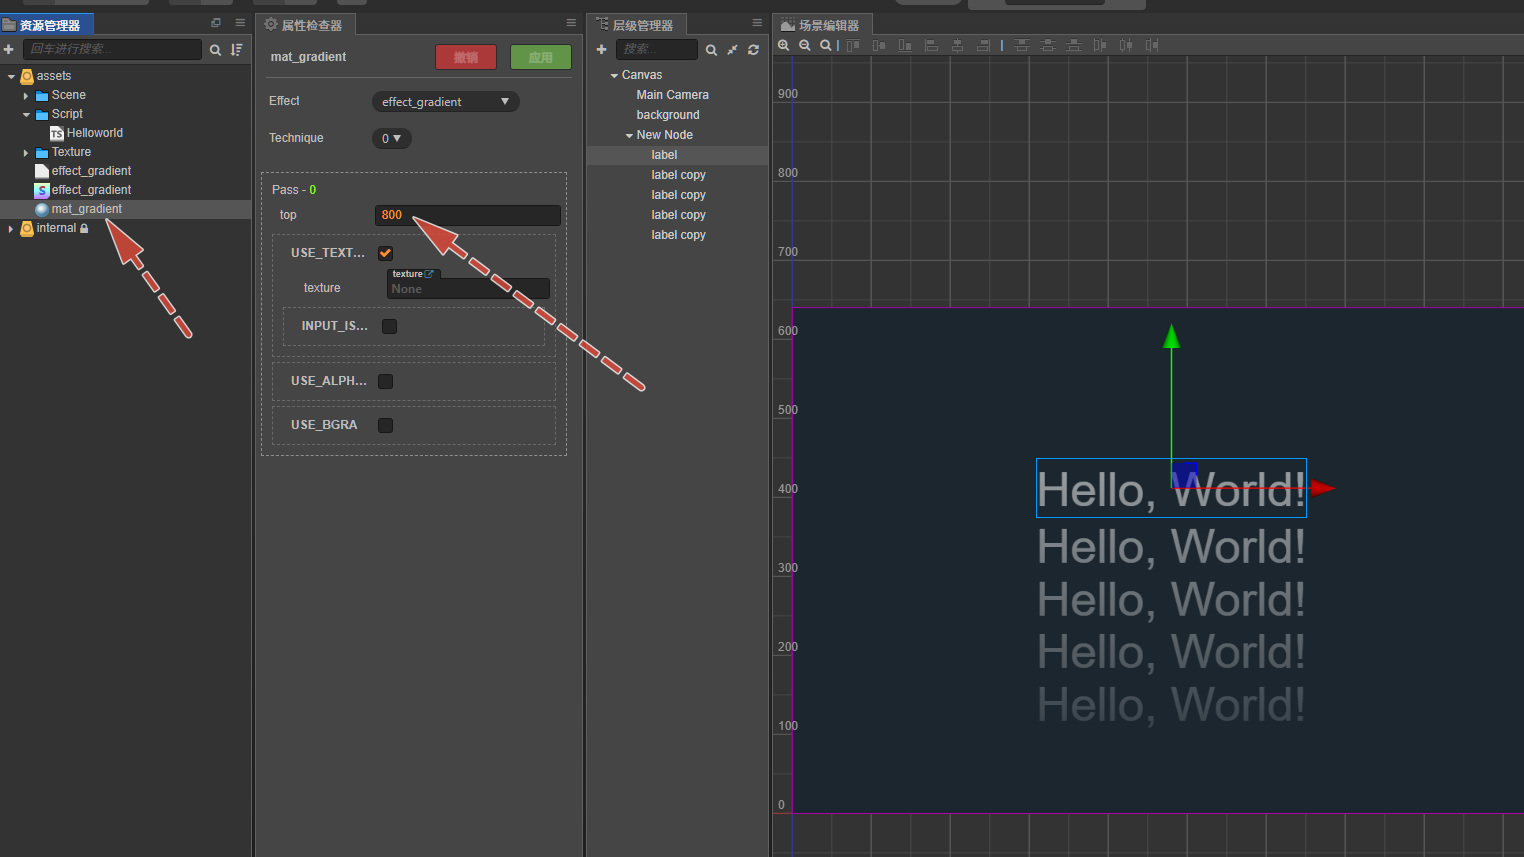Zoom out the scene editor view
Viewport: 1524px width, 857px height.
point(805,46)
